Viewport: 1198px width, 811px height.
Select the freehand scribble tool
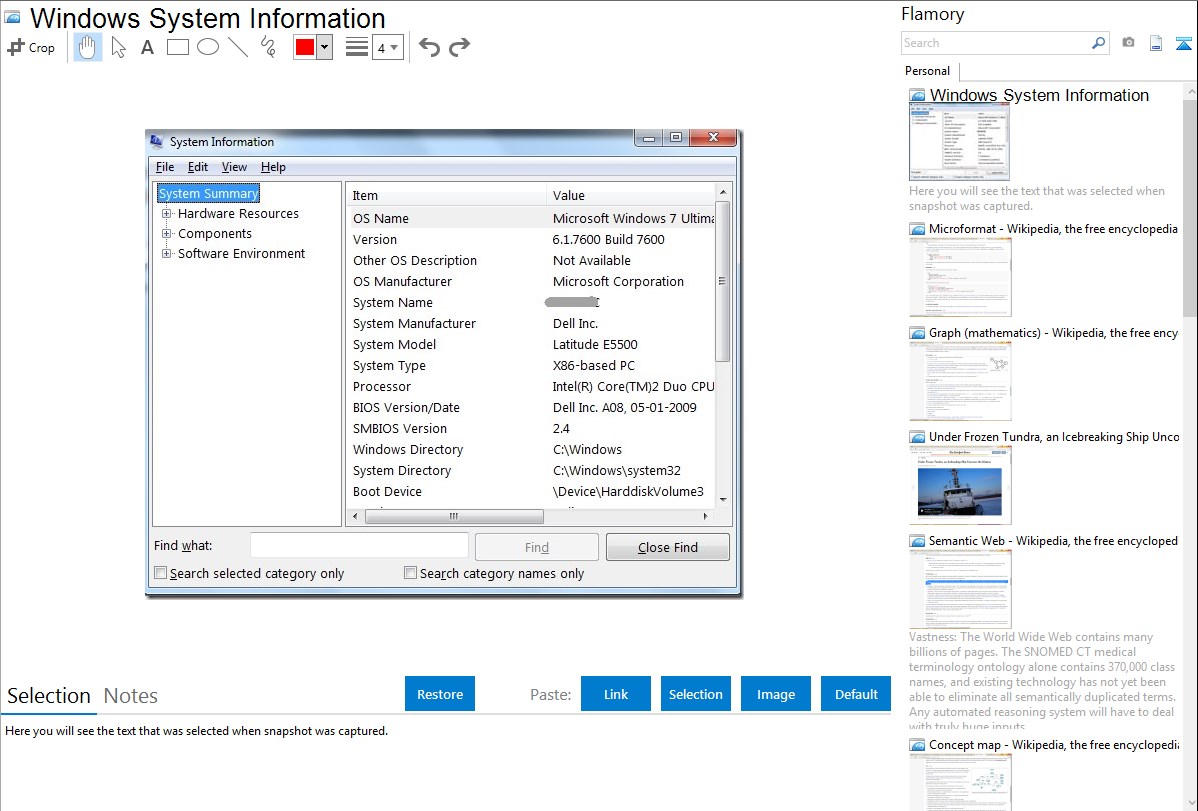pyautogui.click(x=268, y=47)
